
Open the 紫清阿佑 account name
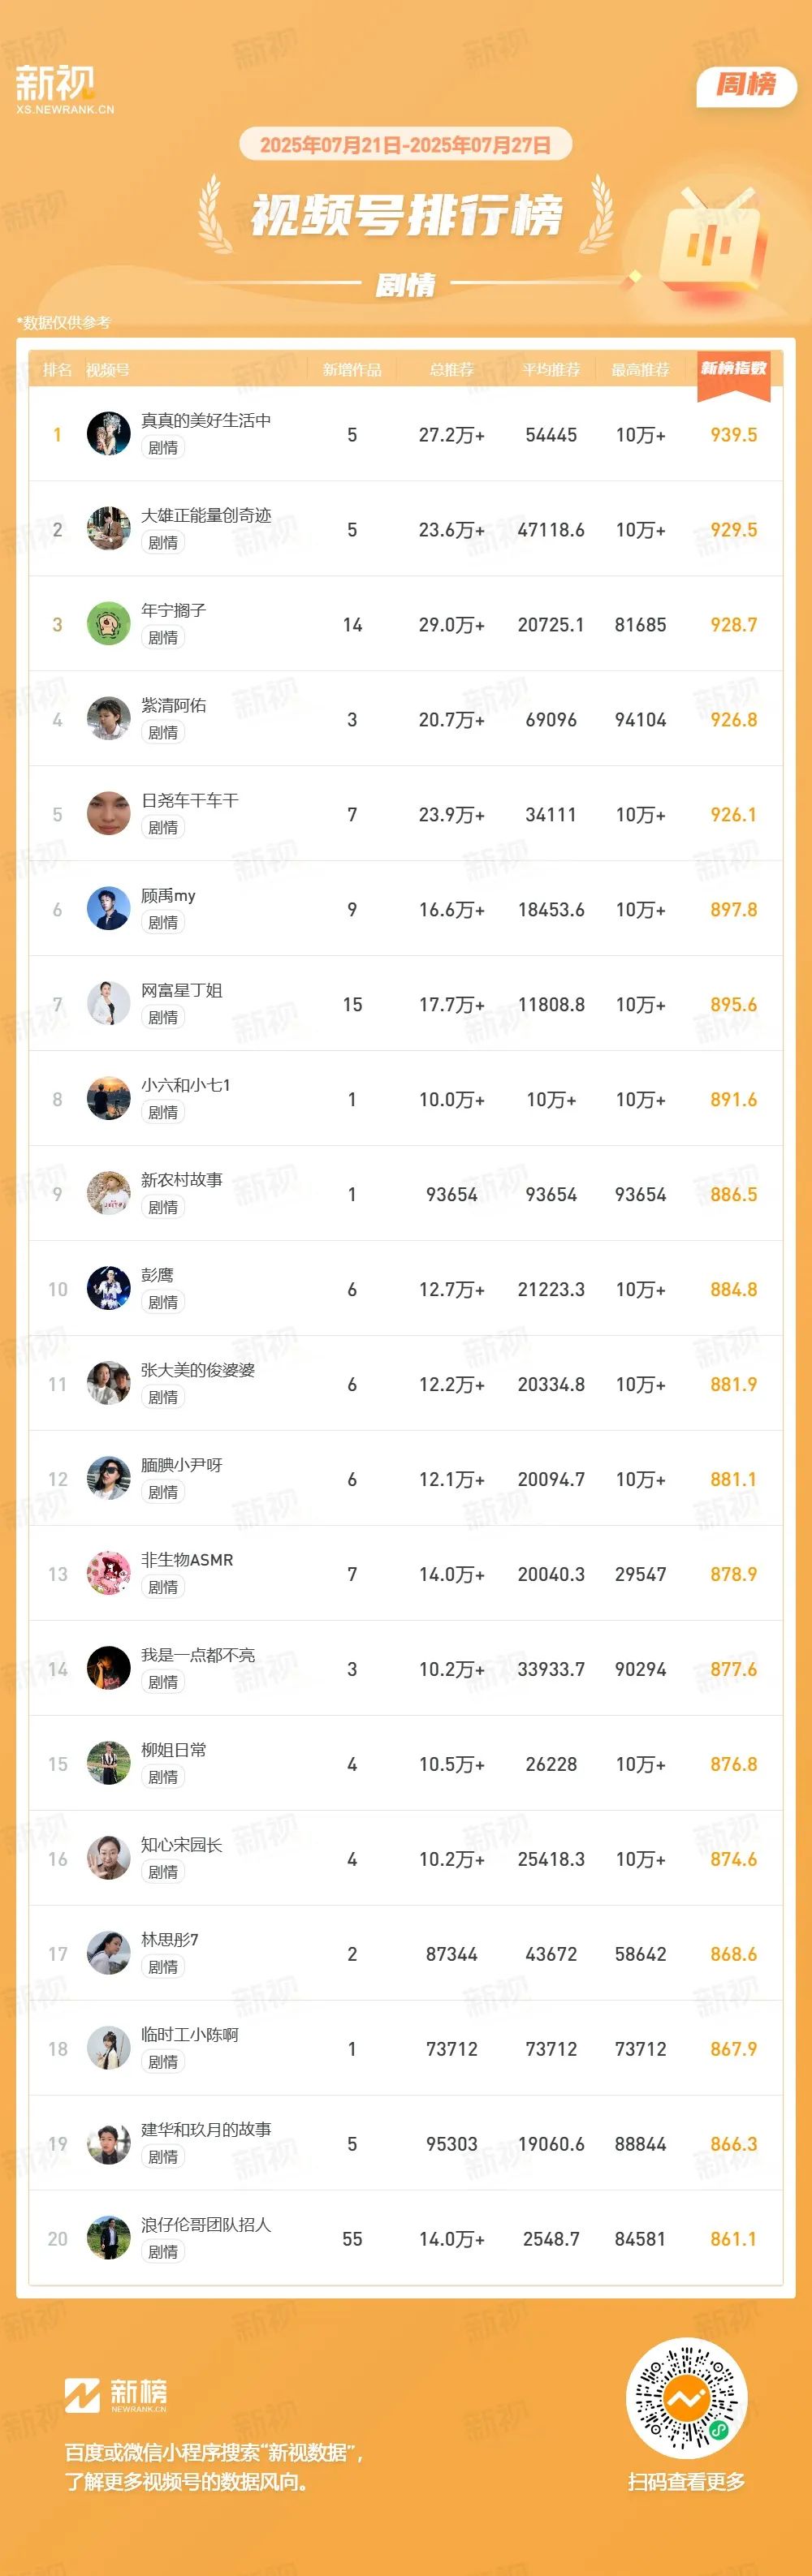pyautogui.click(x=174, y=706)
